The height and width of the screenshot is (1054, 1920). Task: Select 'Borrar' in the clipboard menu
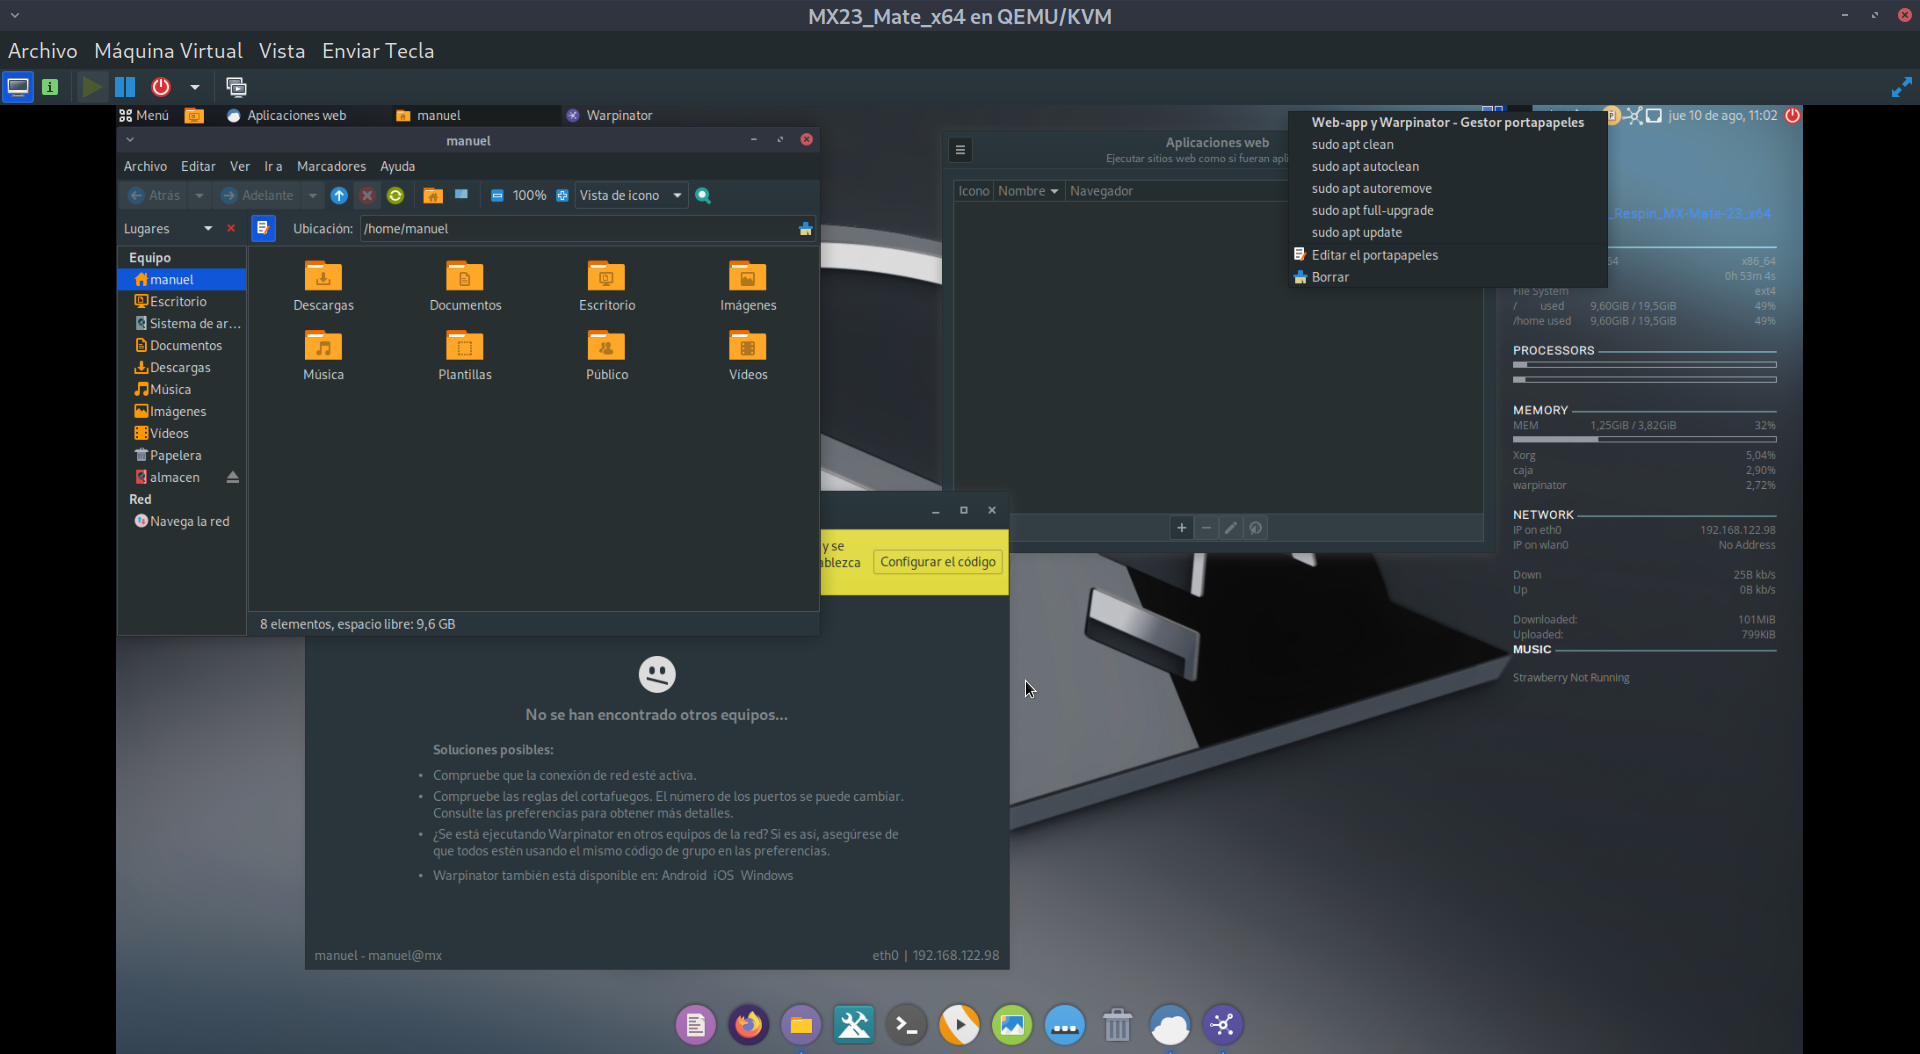[x=1448, y=277]
